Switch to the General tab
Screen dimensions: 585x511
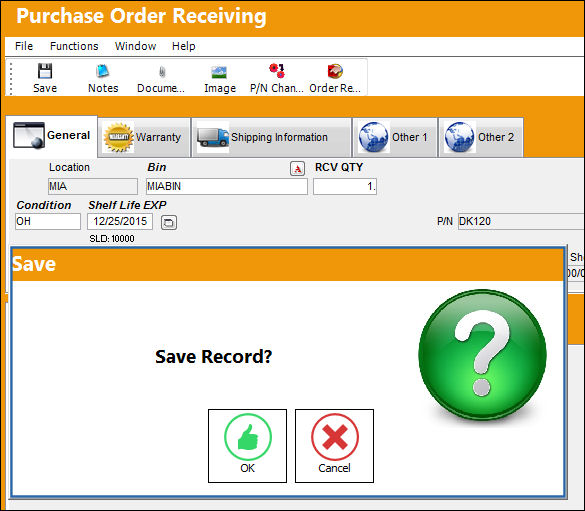[x=52, y=136]
